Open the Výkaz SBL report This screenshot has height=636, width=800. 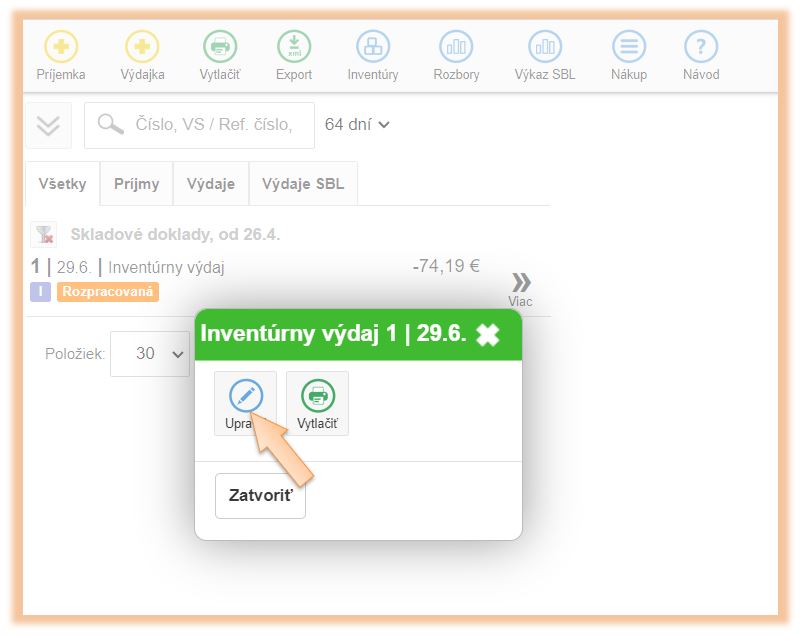click(x=545, y=47)
